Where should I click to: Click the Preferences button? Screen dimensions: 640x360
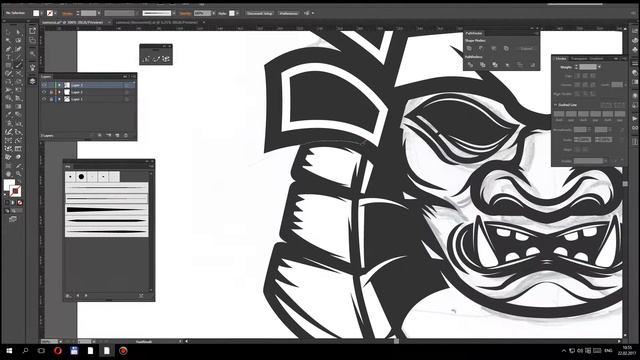289,13
